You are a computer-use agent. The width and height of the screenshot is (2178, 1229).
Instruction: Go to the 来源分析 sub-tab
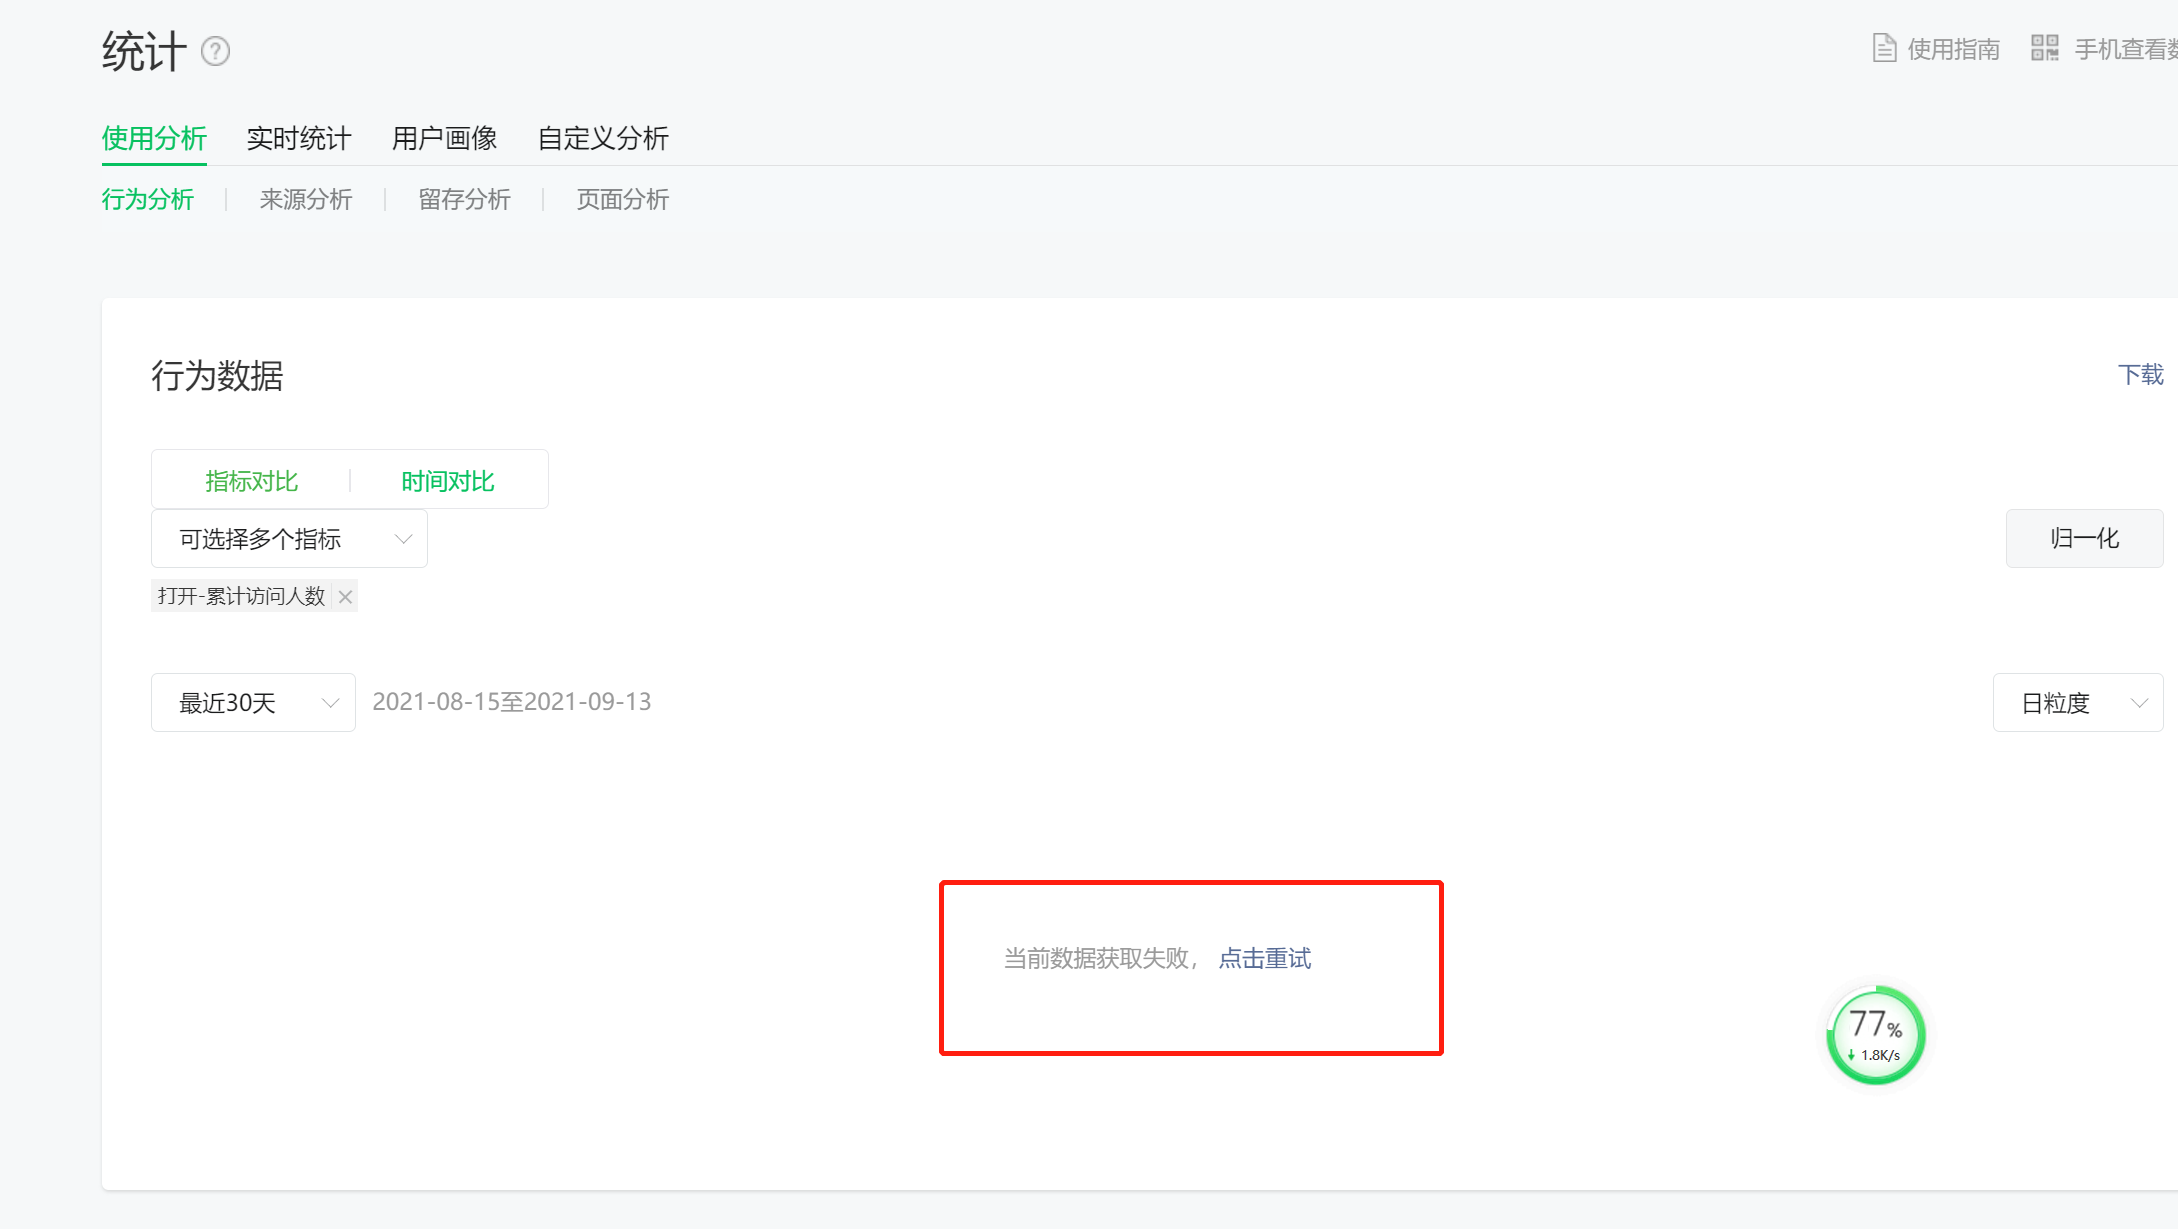tap(306, 199)
